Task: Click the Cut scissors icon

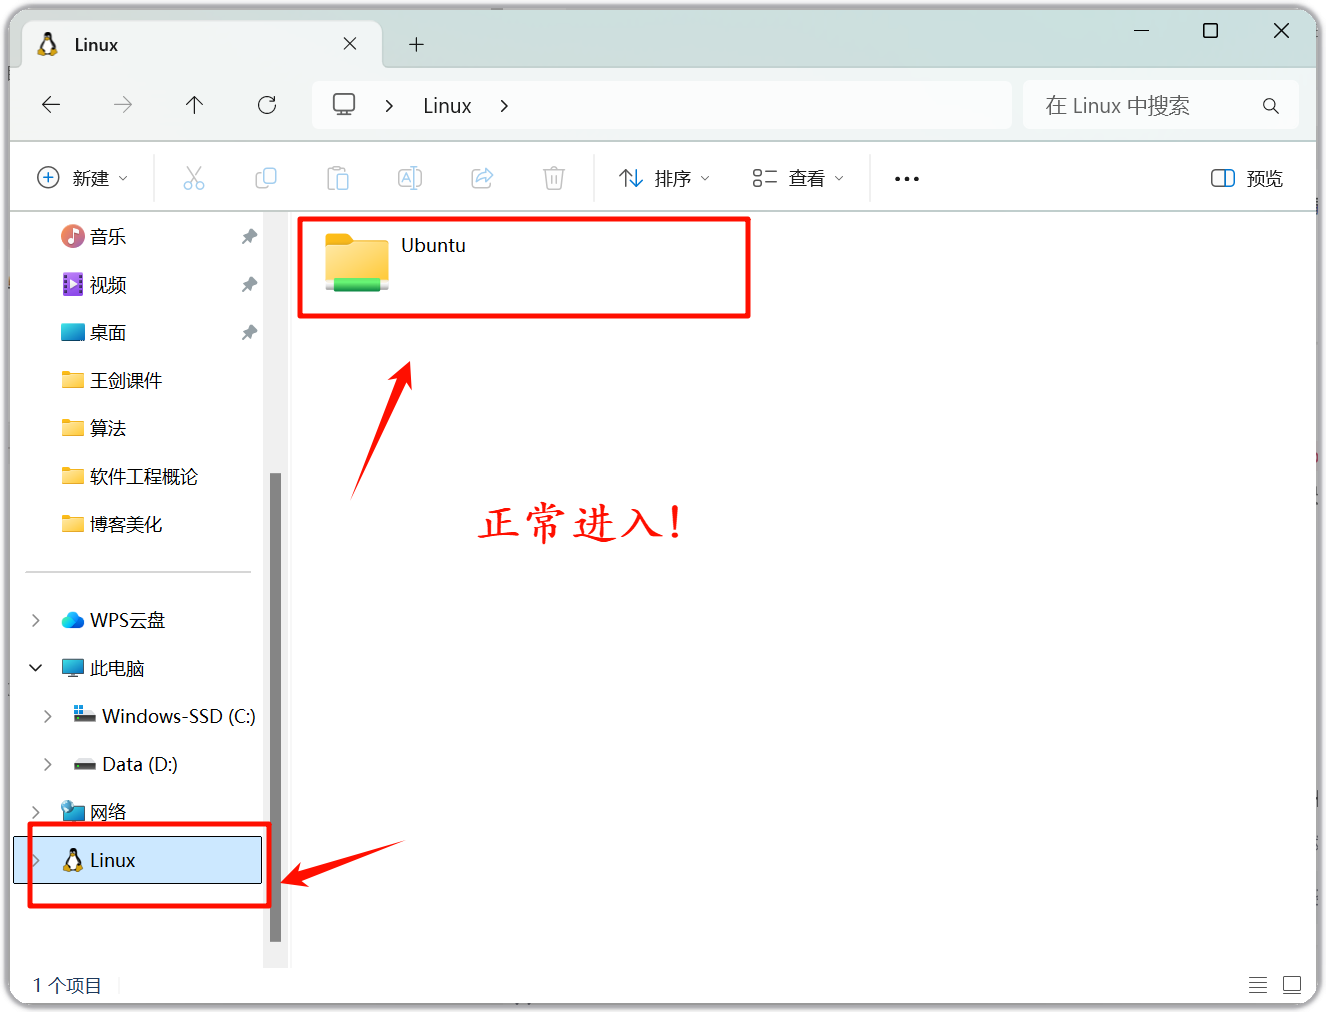Action: pyautogui.click(x=194, y=178)
